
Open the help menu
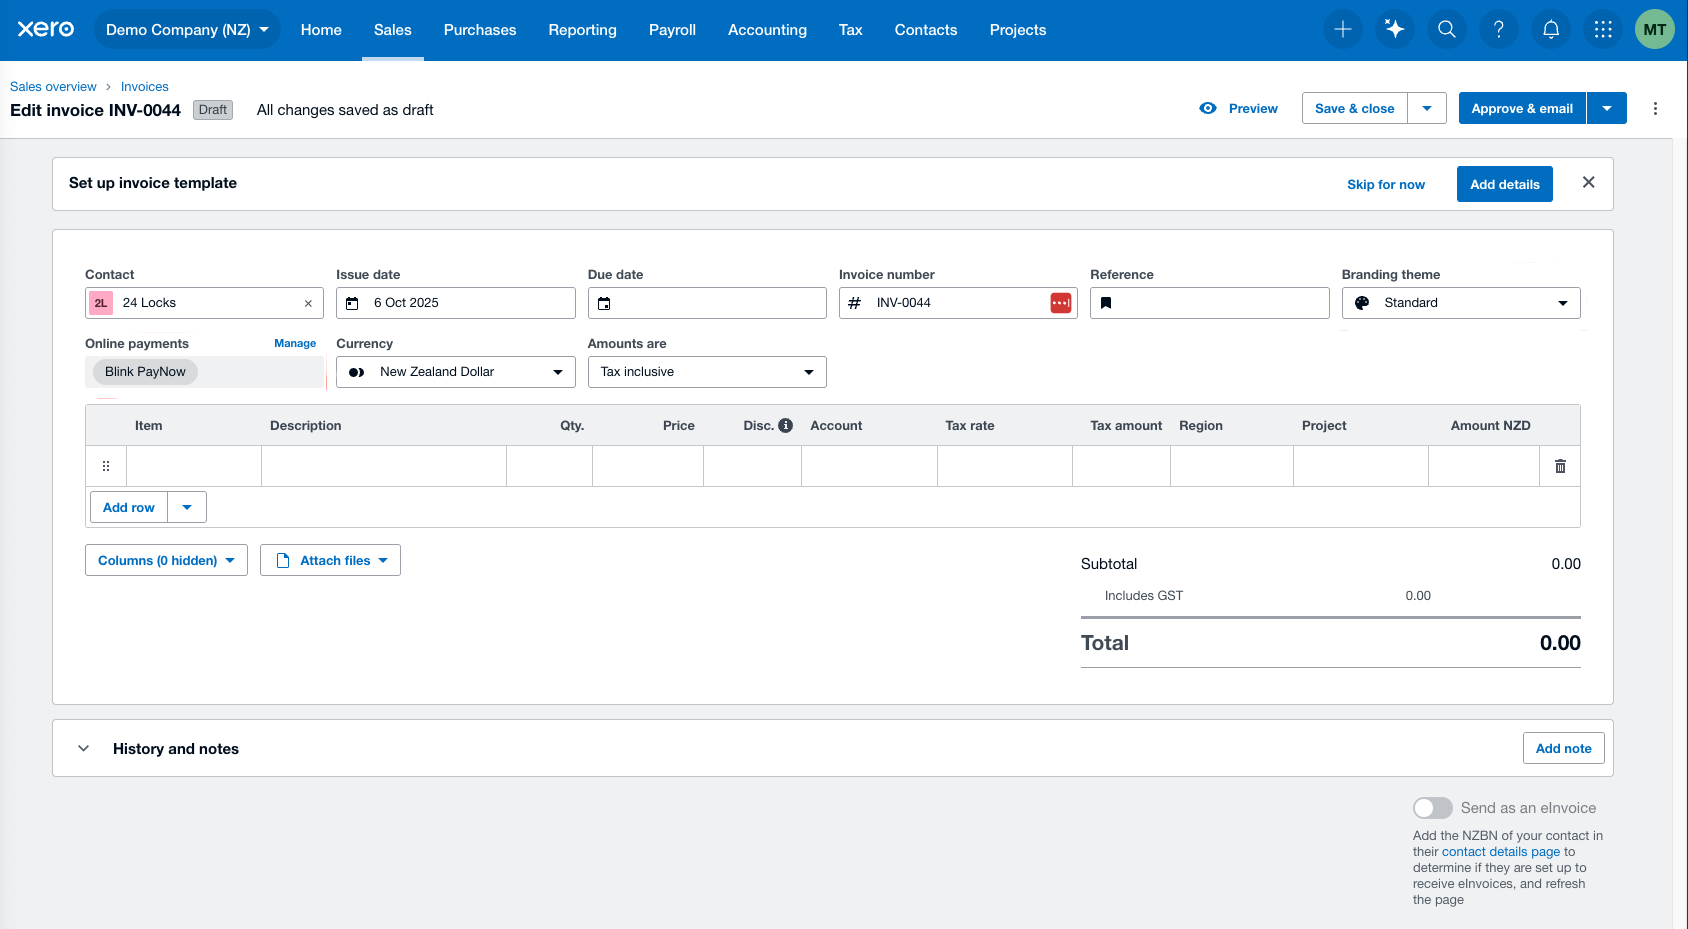[1499, 29]
